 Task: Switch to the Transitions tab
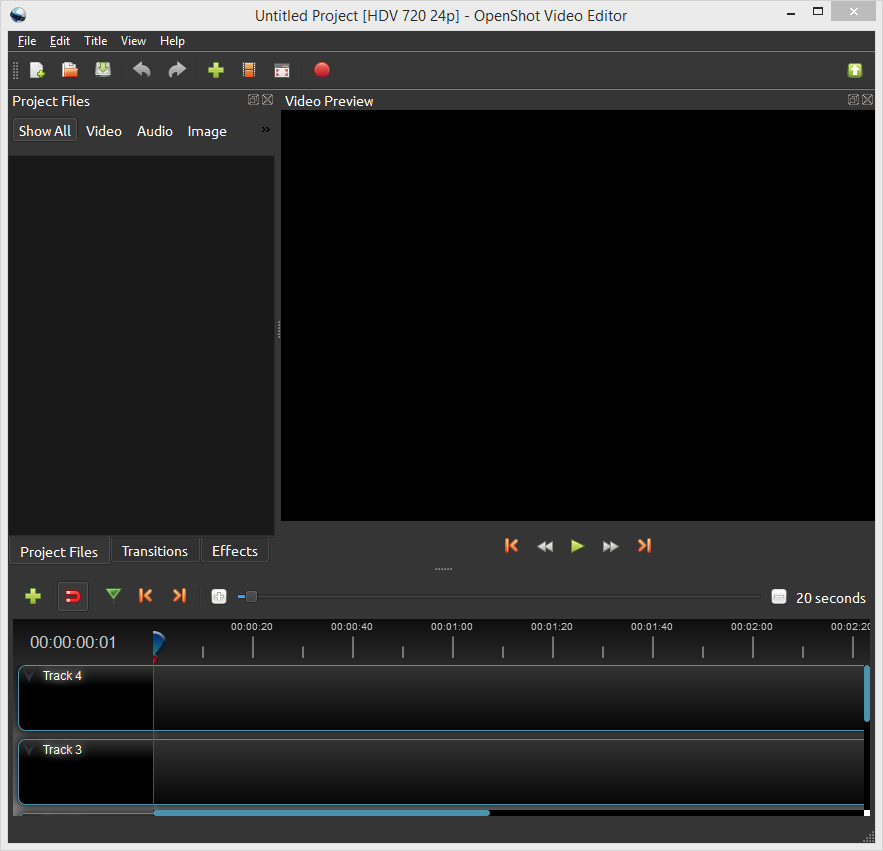pos(155,551)
